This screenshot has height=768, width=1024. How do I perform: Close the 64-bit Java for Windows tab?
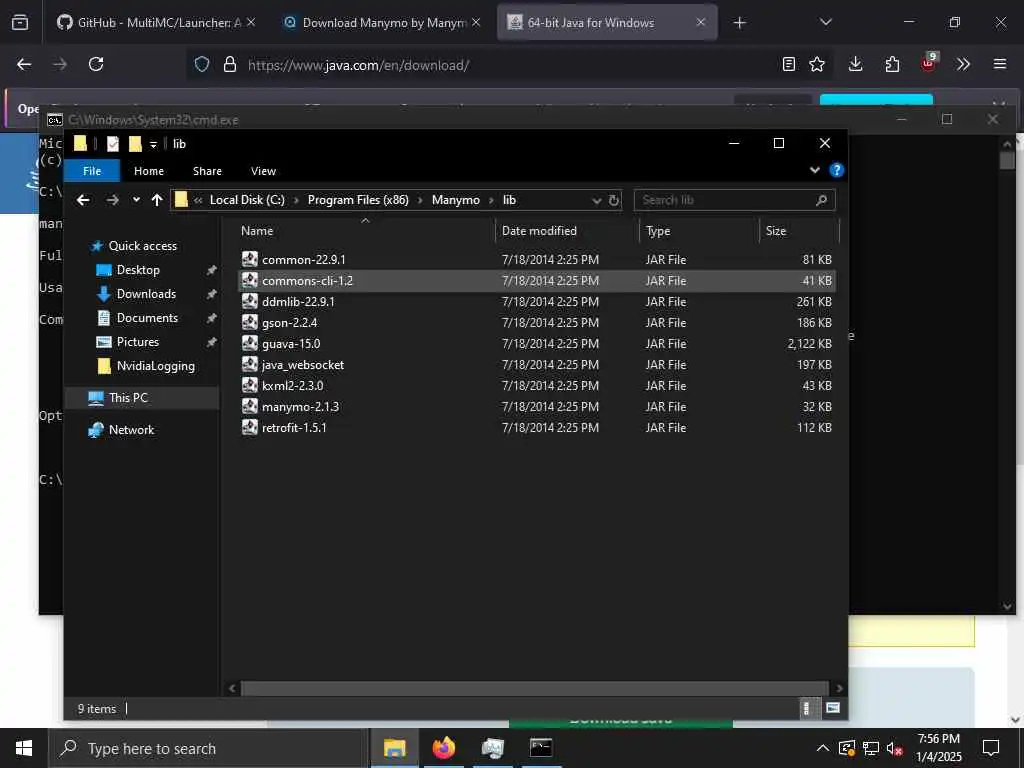pos(701,23)
